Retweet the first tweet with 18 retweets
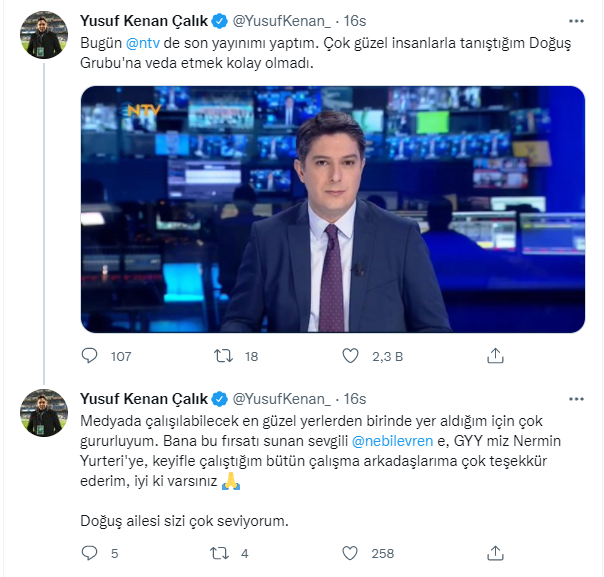Viewport: 604px width, 577px height. [x=223, y=356]
